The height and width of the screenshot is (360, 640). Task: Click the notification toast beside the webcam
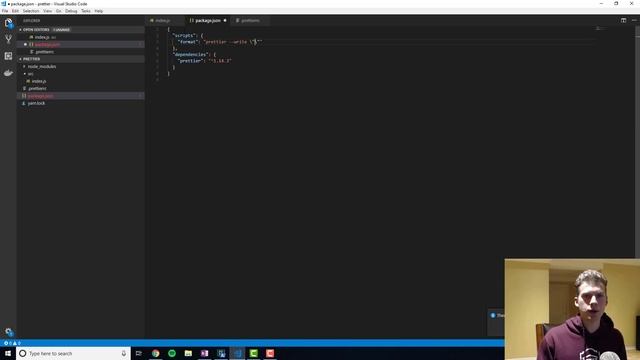[496, 322]
